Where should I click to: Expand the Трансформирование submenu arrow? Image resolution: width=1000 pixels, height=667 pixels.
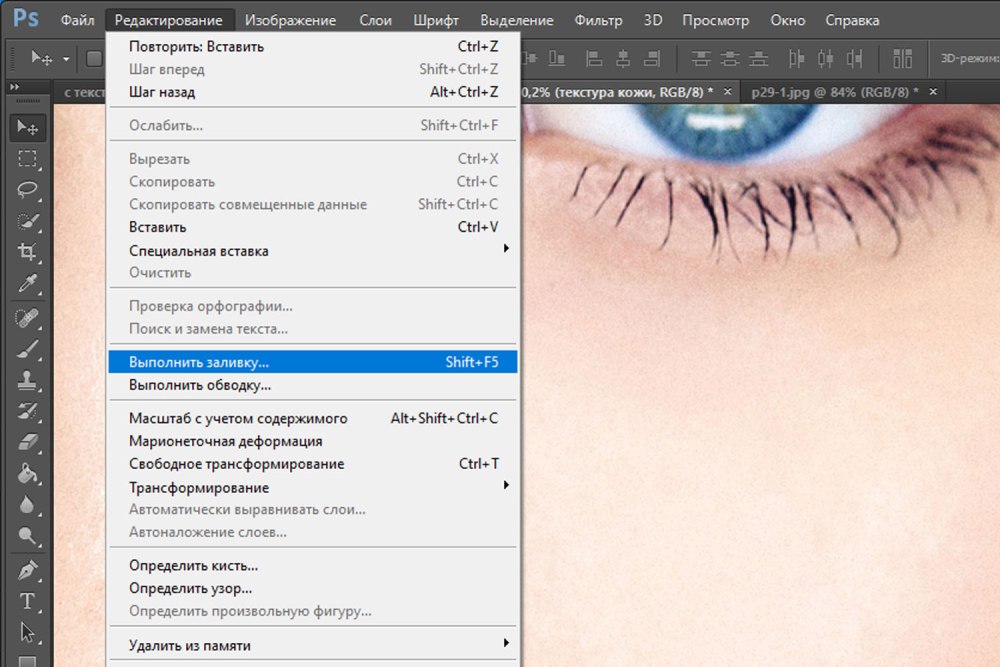[x=506, y=485]
